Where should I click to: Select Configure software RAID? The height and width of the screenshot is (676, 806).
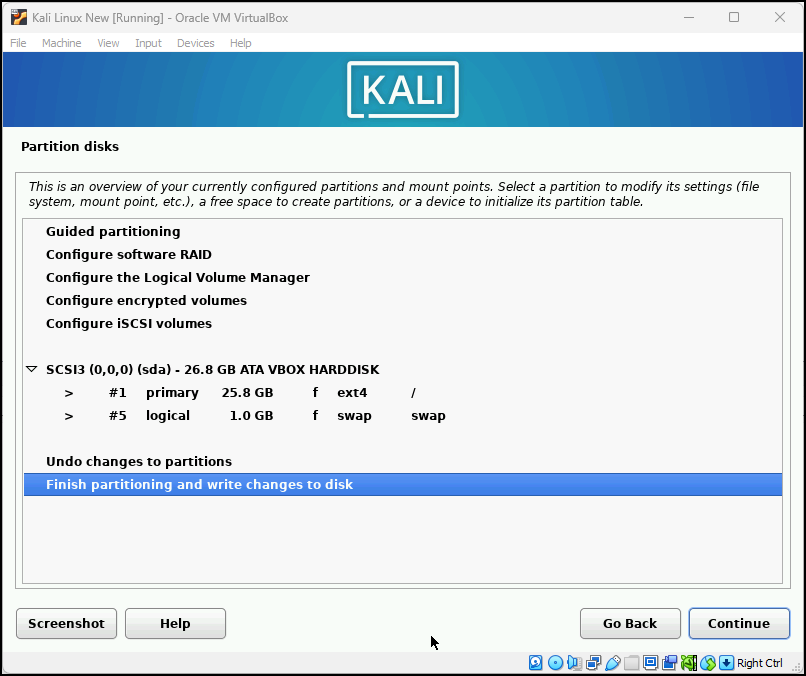point(403,254)
